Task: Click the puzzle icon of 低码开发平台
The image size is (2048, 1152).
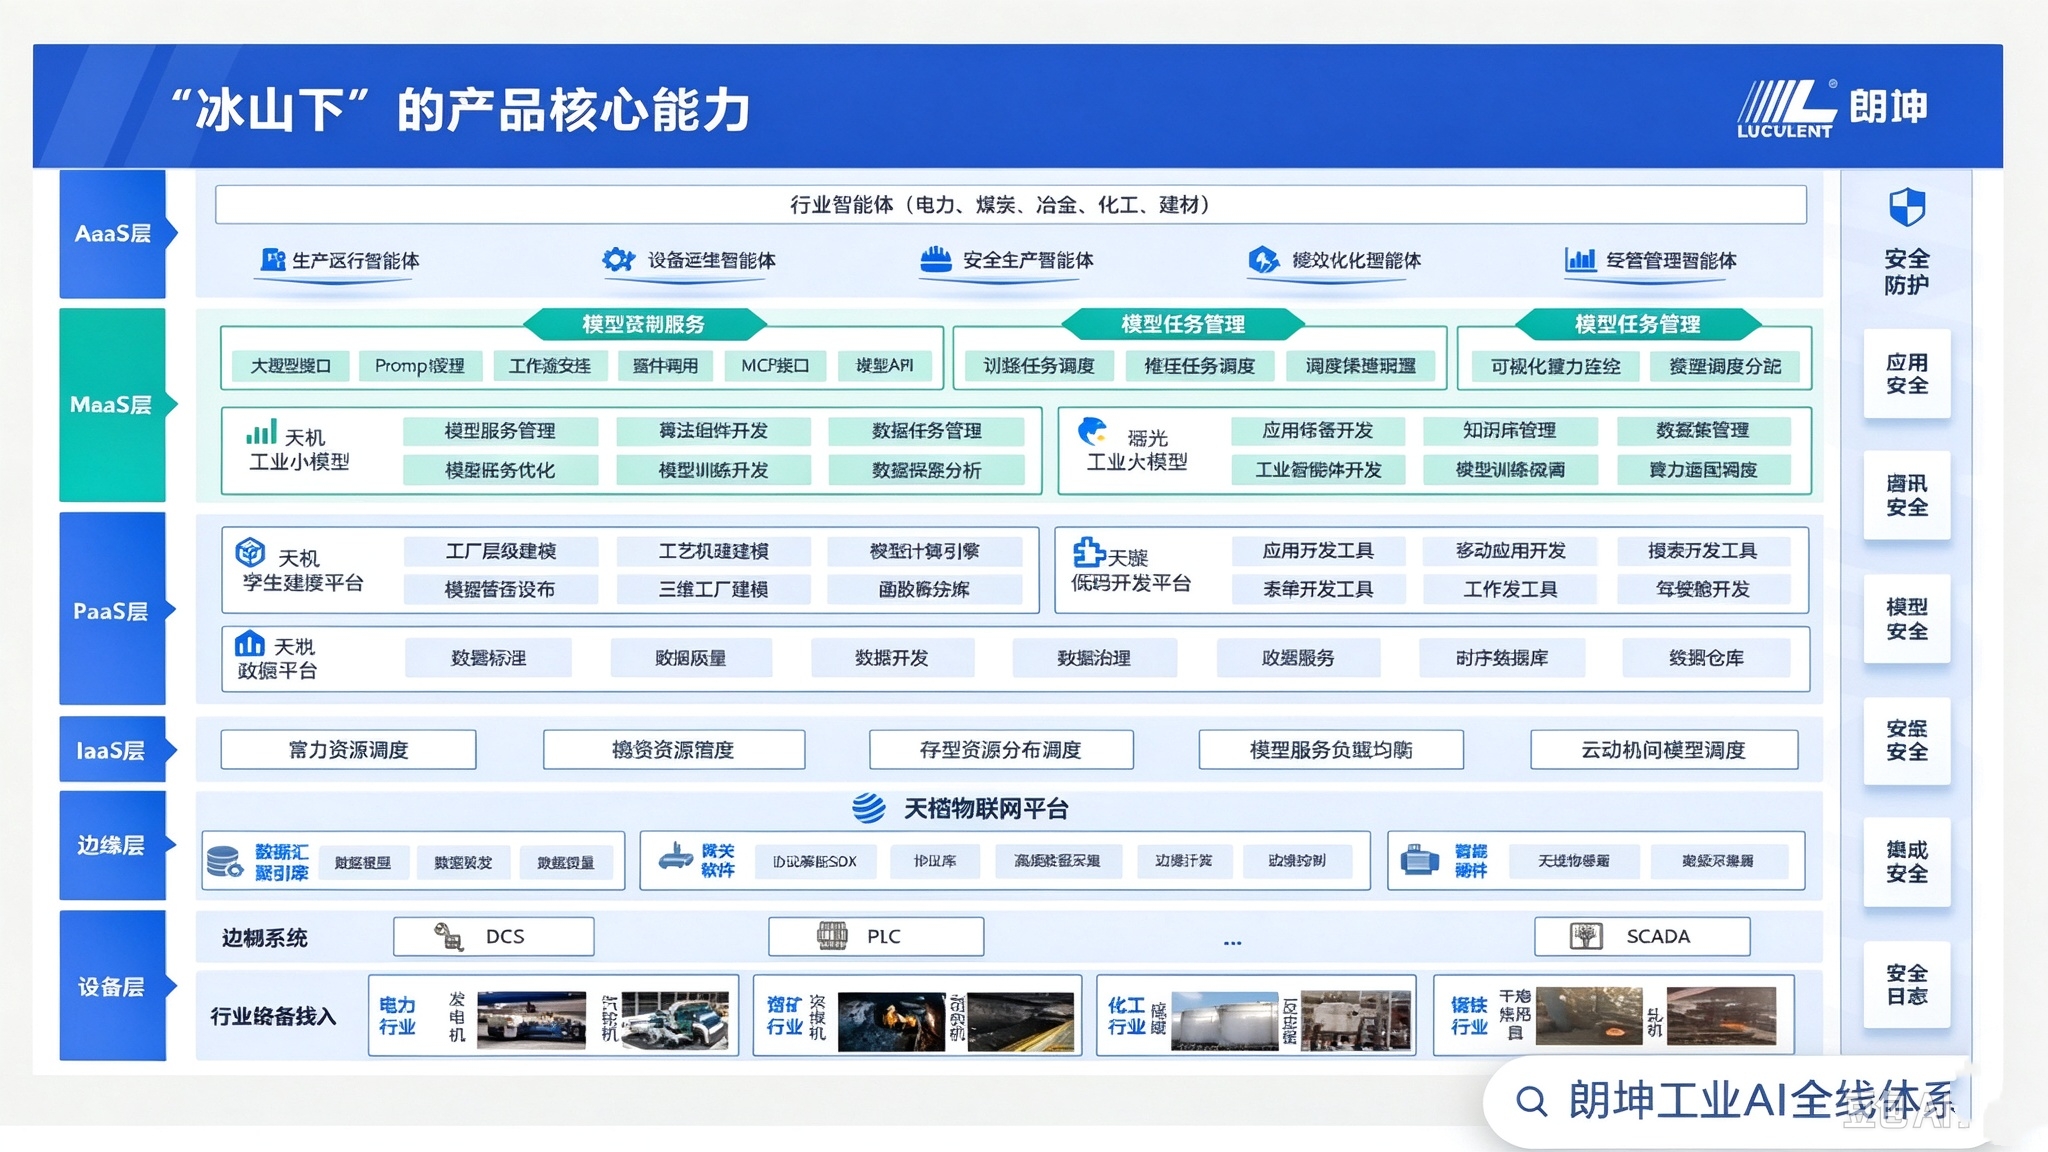Action: pyautogui.click(x=1087, y=552)
